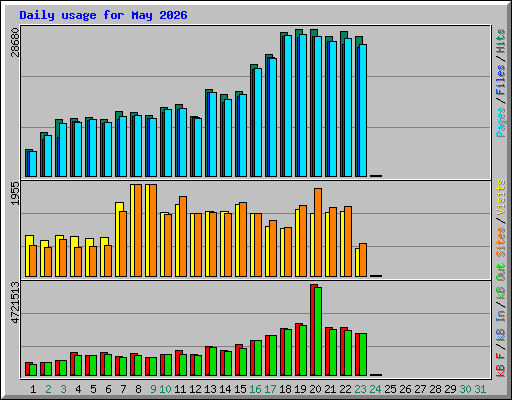This screenshot has width=512, height=400.
Task: Select the orange Sites bar for day 8
Action: click(x=138, y=230)
